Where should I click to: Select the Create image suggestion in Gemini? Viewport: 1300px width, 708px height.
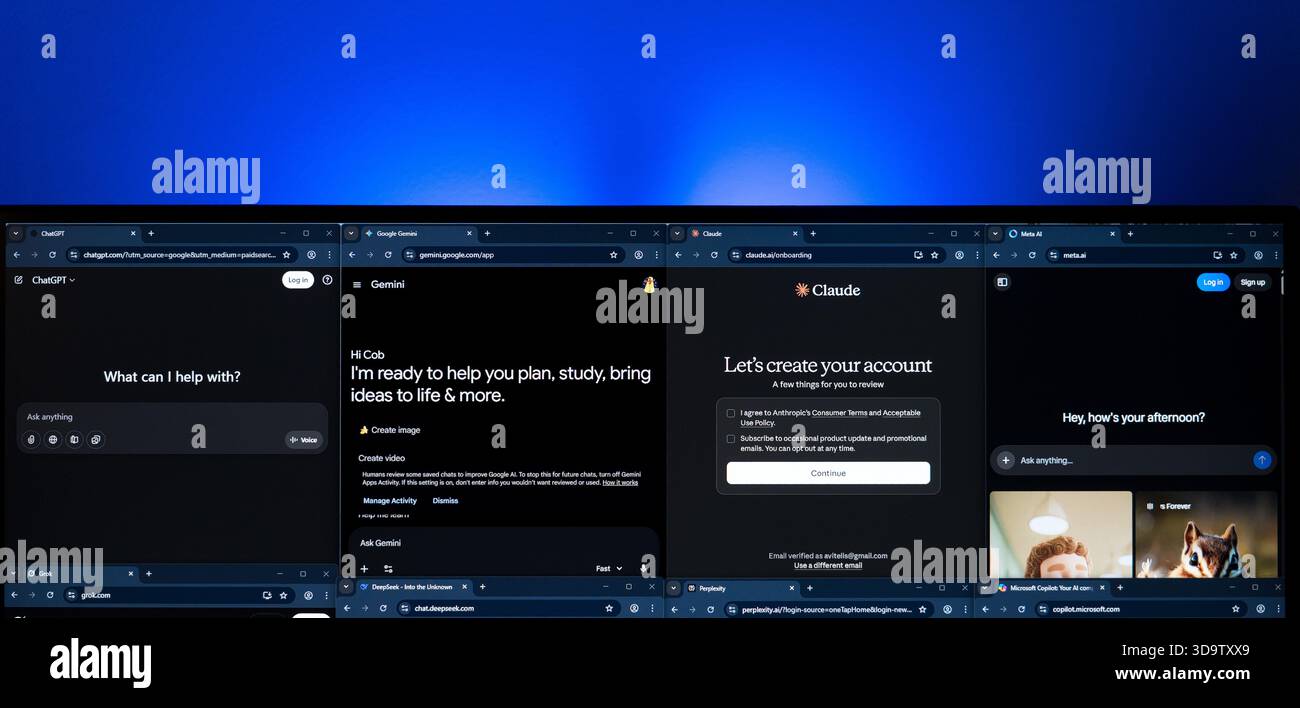click(390, 430)
